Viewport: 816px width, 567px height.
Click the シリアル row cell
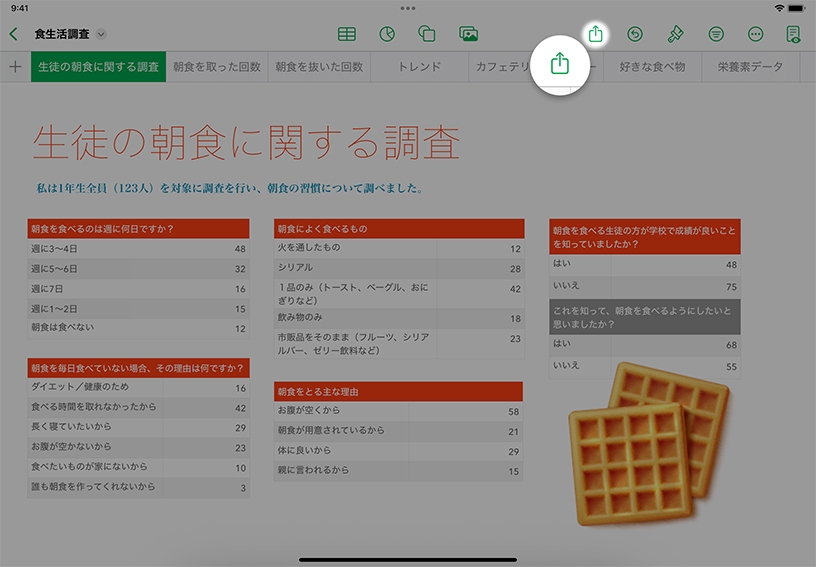click(x=398, y=268)
